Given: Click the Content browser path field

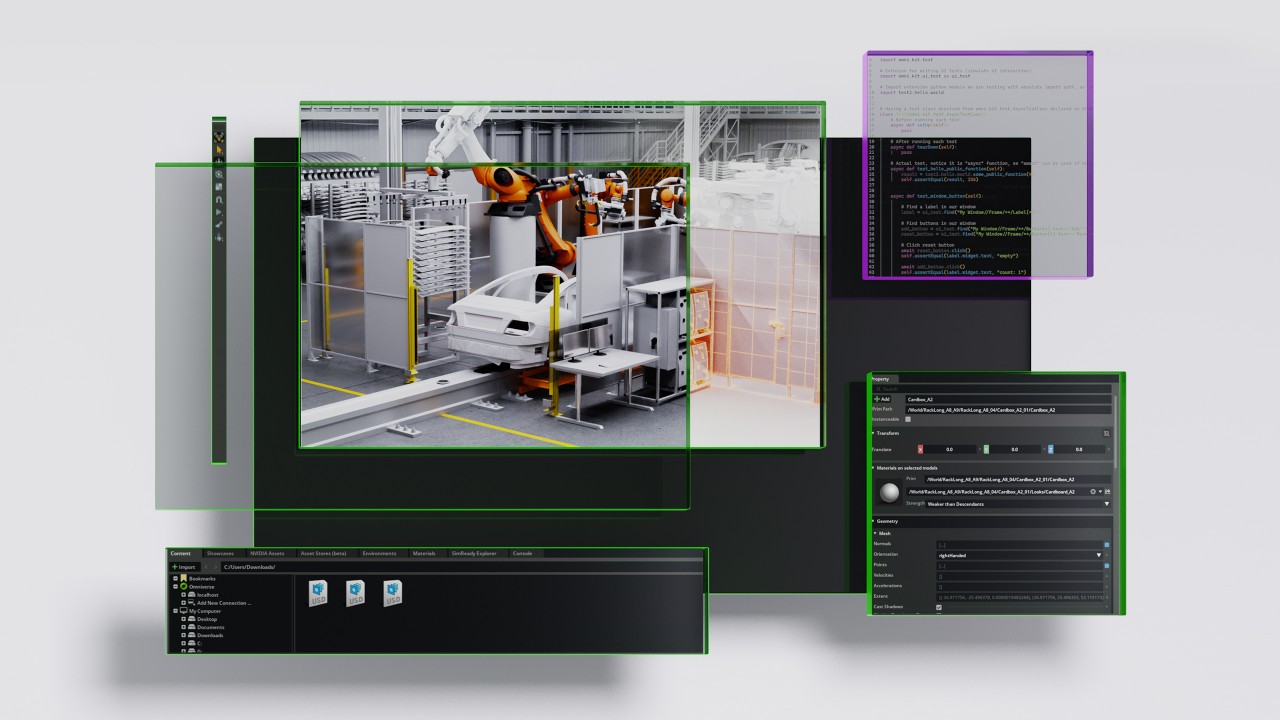Looking at the screenshot, I should tap(462, 567).
